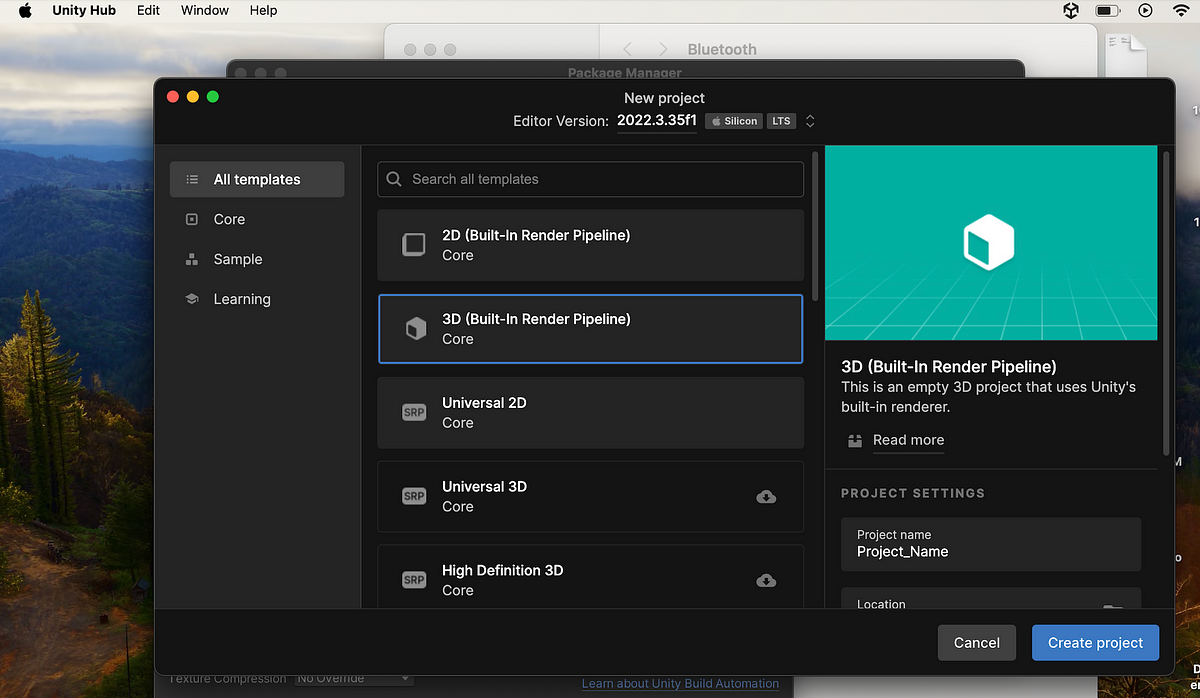Open the Read more link
The height and width of the screenshot is (698, 1200).
click(x=908, y=440)
